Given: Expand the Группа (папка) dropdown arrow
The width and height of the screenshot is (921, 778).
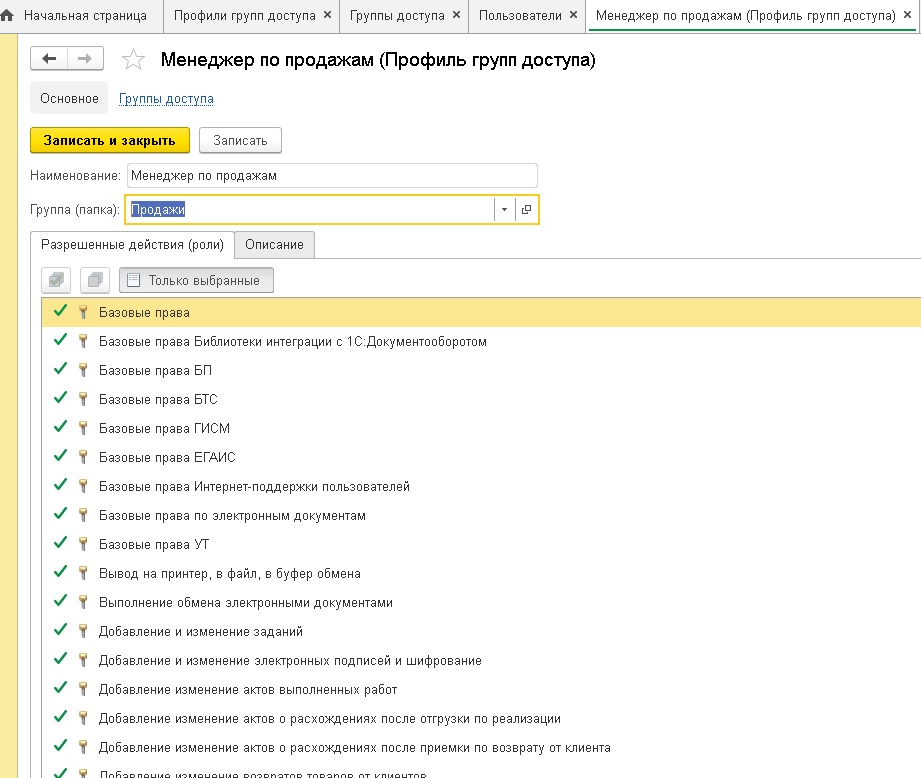Looking at the screenshot, I should [x=504, y=210].
